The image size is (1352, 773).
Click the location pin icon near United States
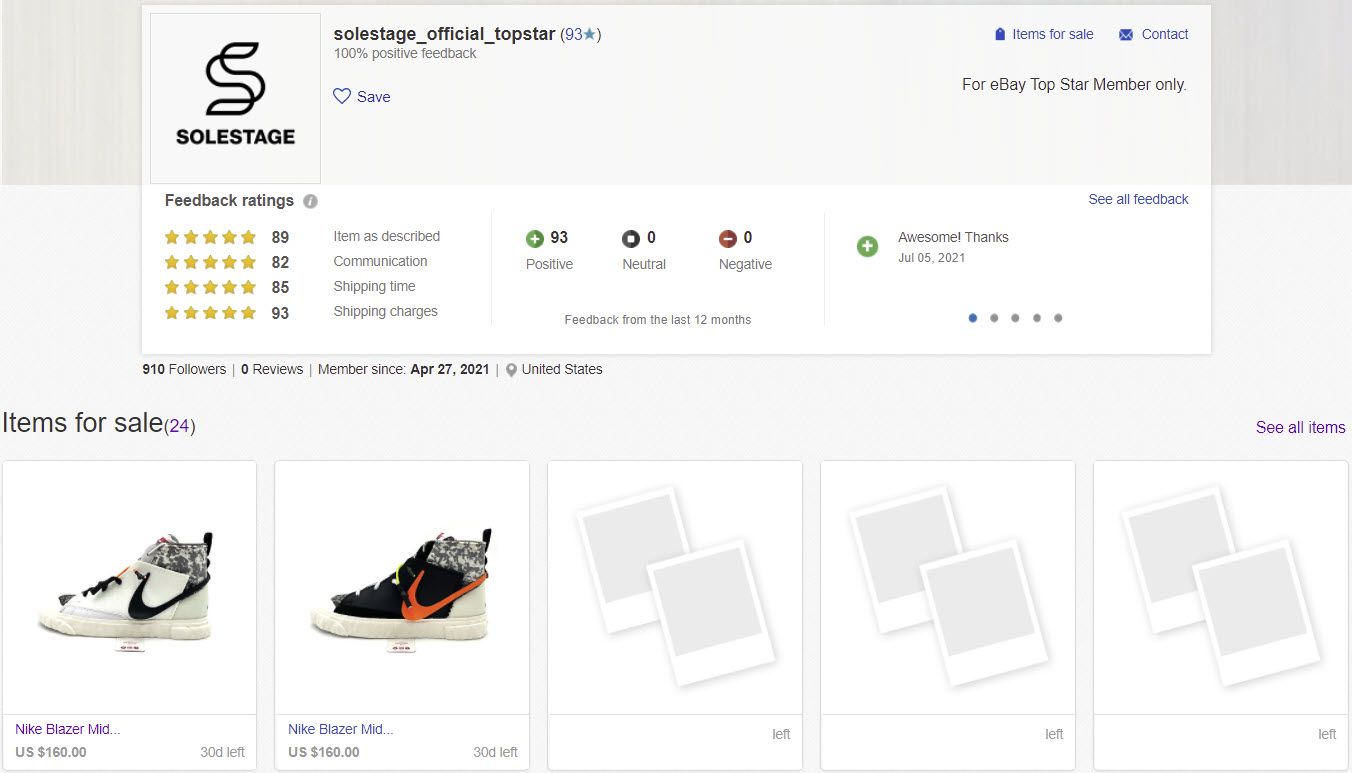511,370
